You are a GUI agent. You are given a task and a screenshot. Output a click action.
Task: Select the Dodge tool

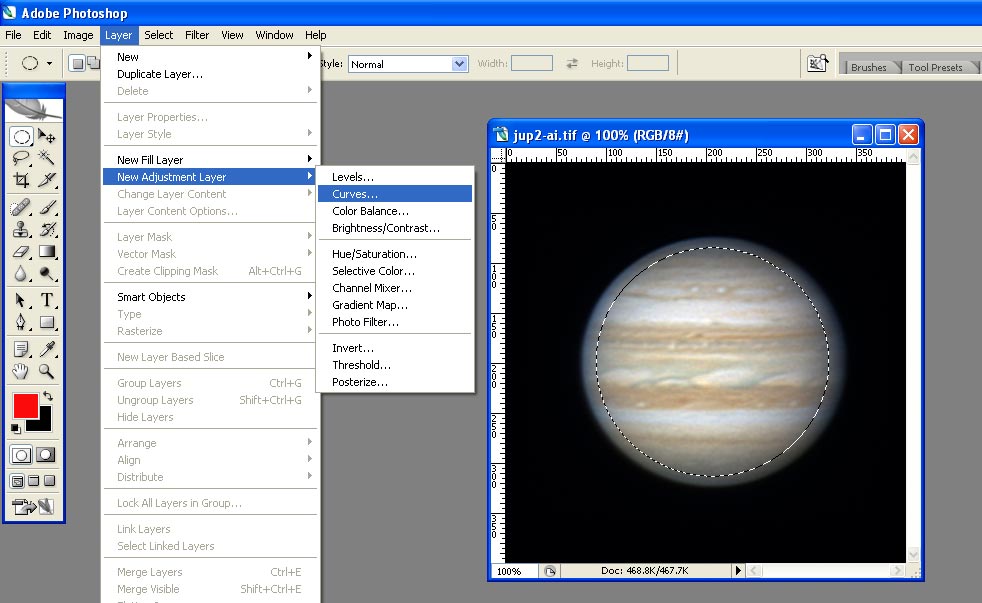(x=46, y=273)
